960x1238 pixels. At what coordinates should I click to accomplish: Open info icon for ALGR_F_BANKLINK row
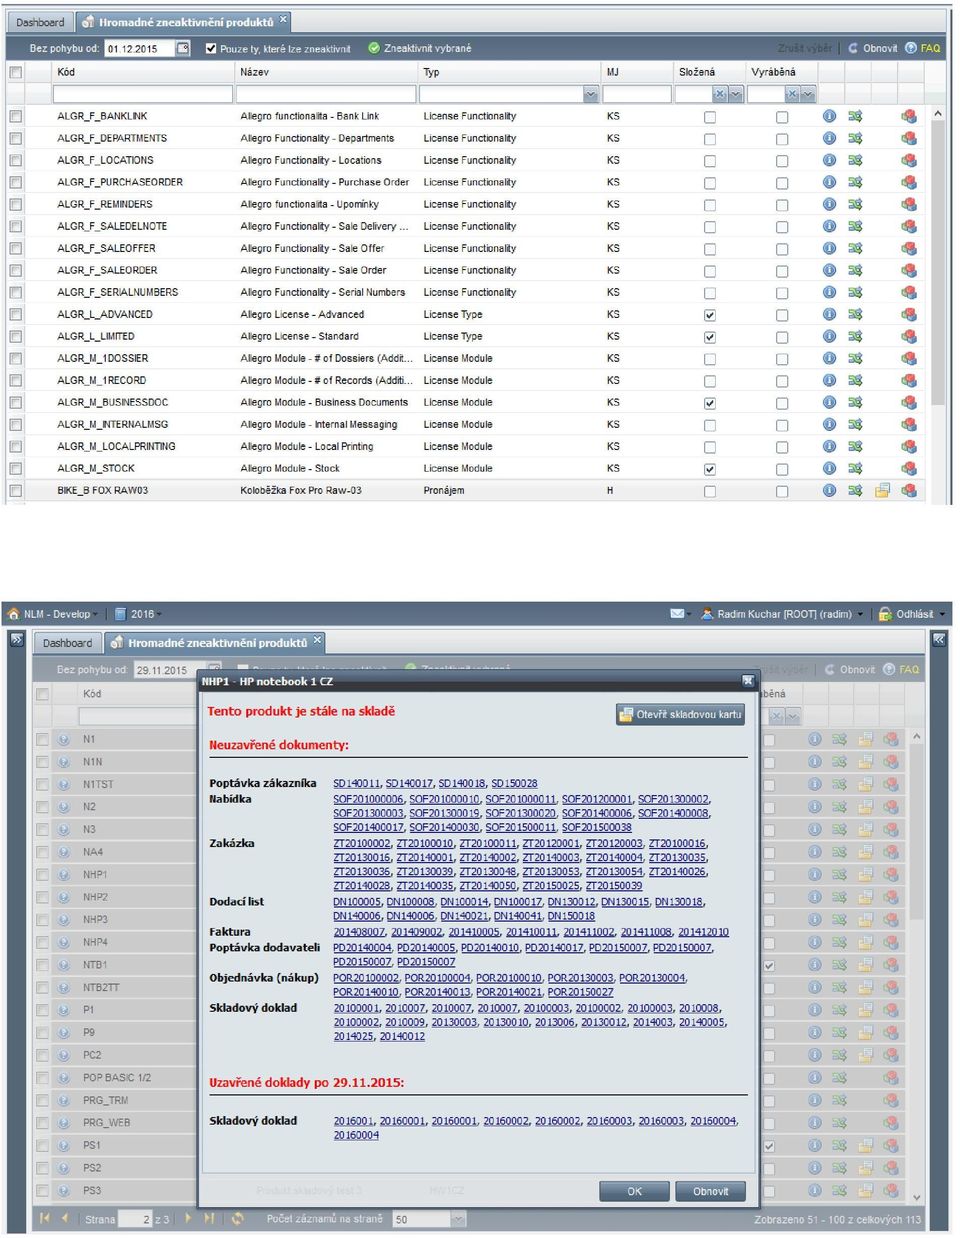[829, 116]
